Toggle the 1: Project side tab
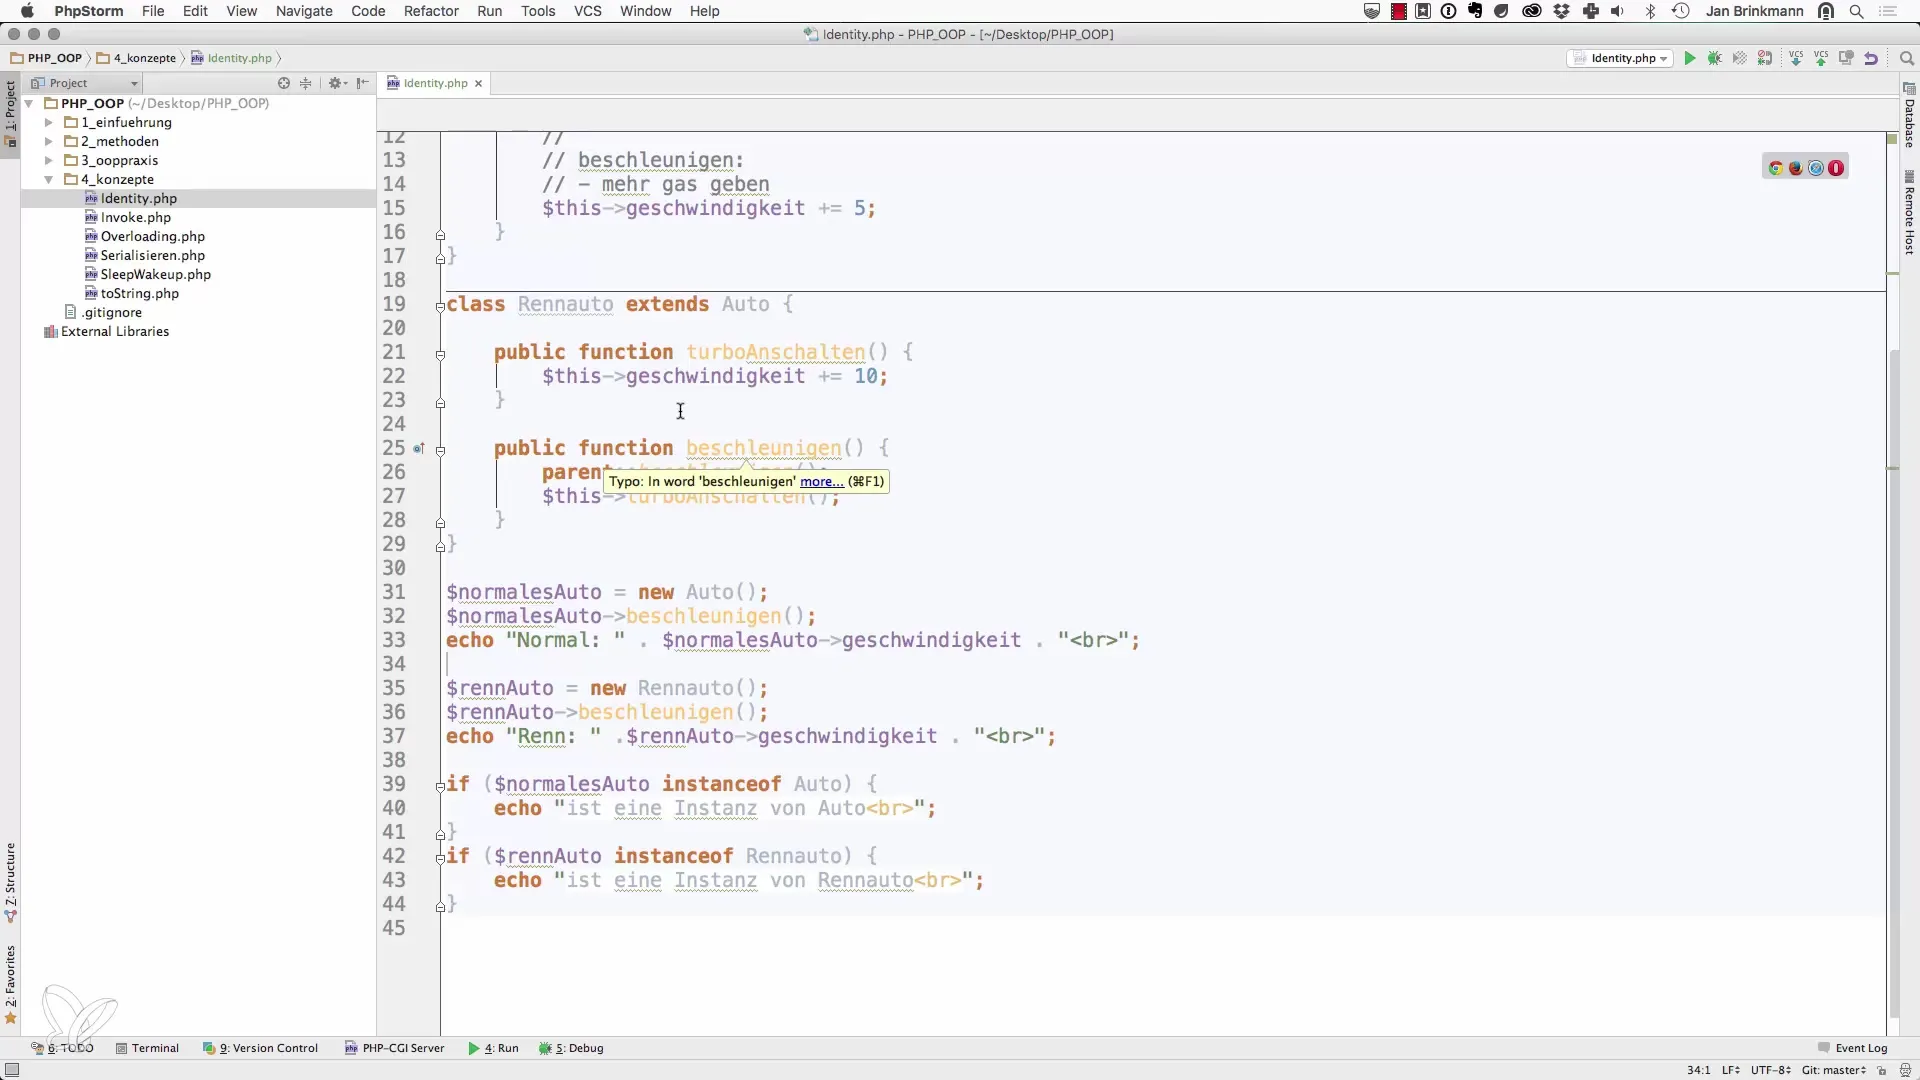This screenshot has width=1920, height=1080. point(11,113)
